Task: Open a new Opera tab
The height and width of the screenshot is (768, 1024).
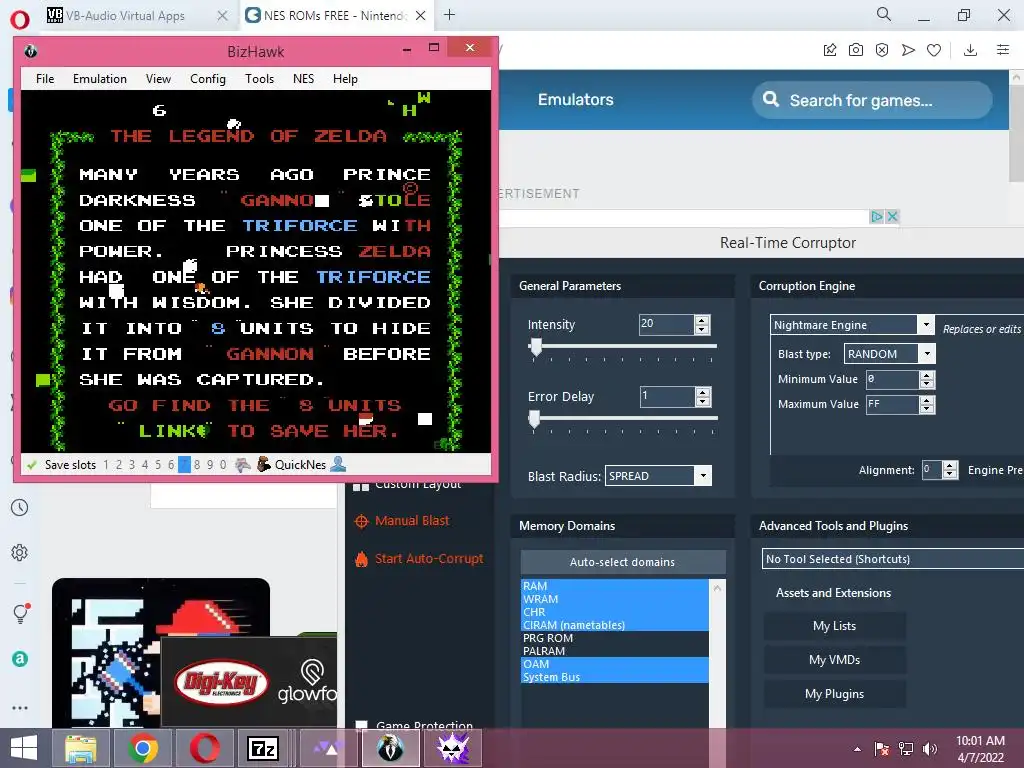Action: (449, 14)
